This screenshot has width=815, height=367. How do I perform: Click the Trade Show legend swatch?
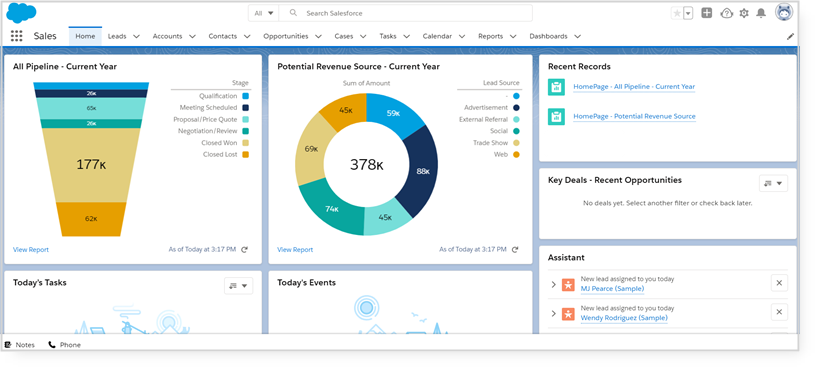pos(516,143)
